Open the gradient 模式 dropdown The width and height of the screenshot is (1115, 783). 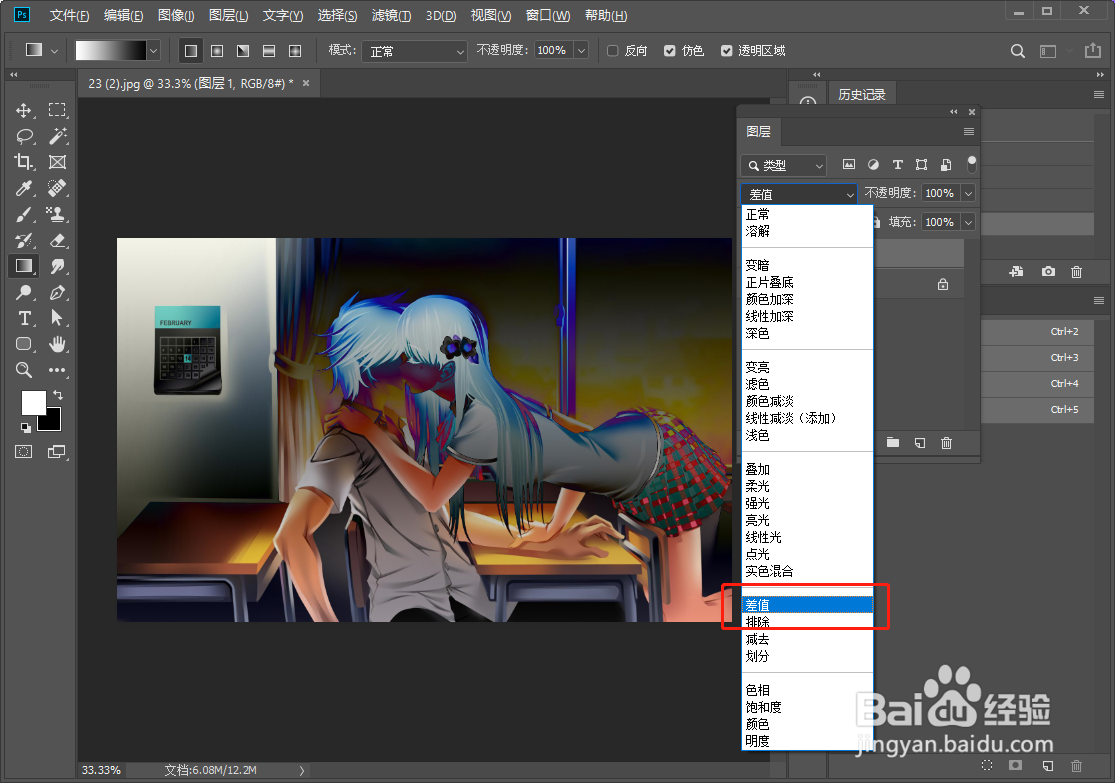414,51
